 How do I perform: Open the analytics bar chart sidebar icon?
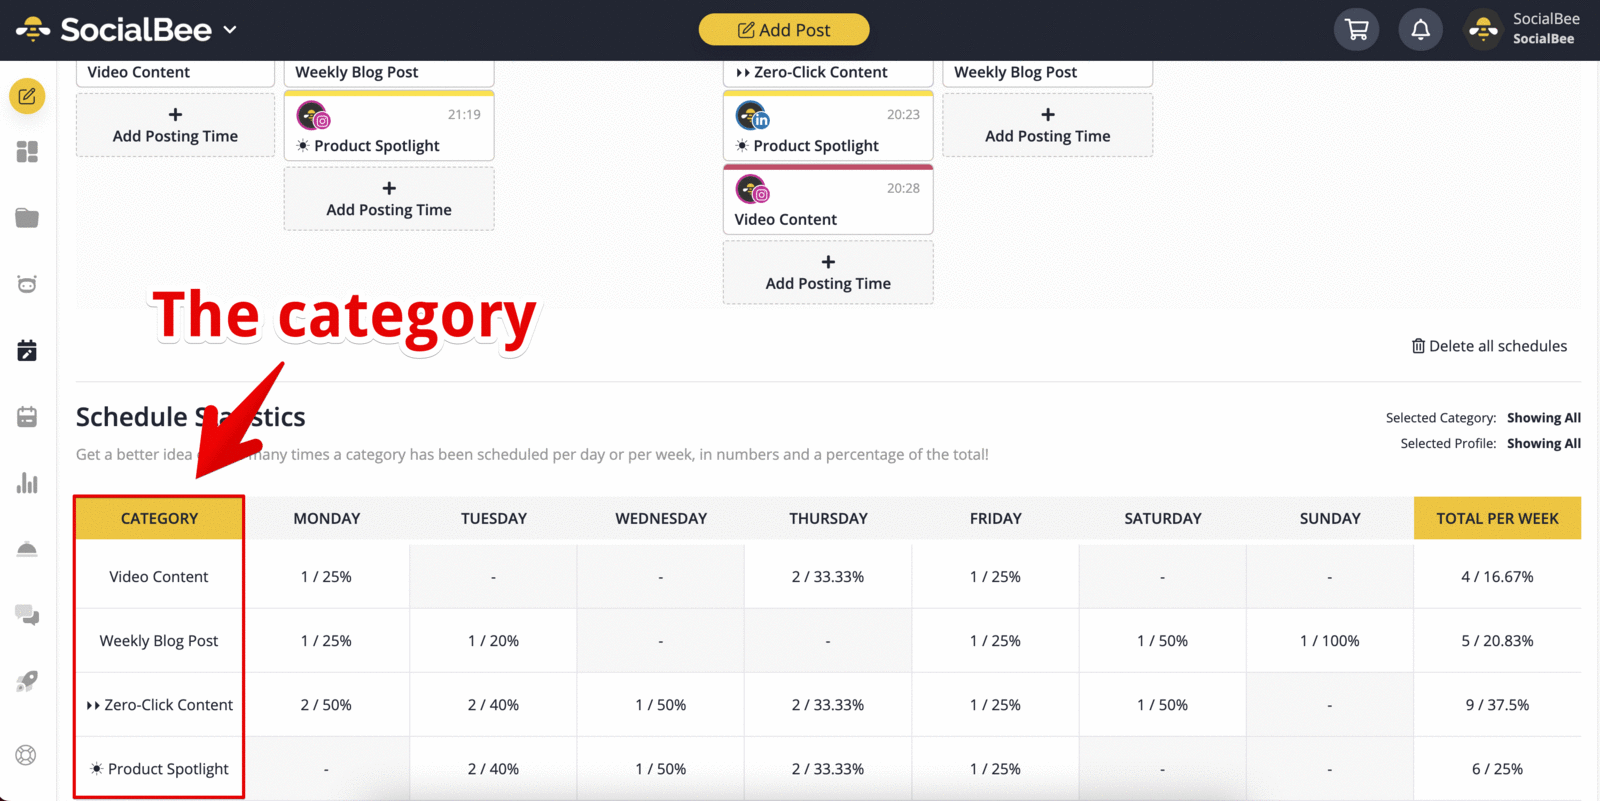(x=27, y=483)
